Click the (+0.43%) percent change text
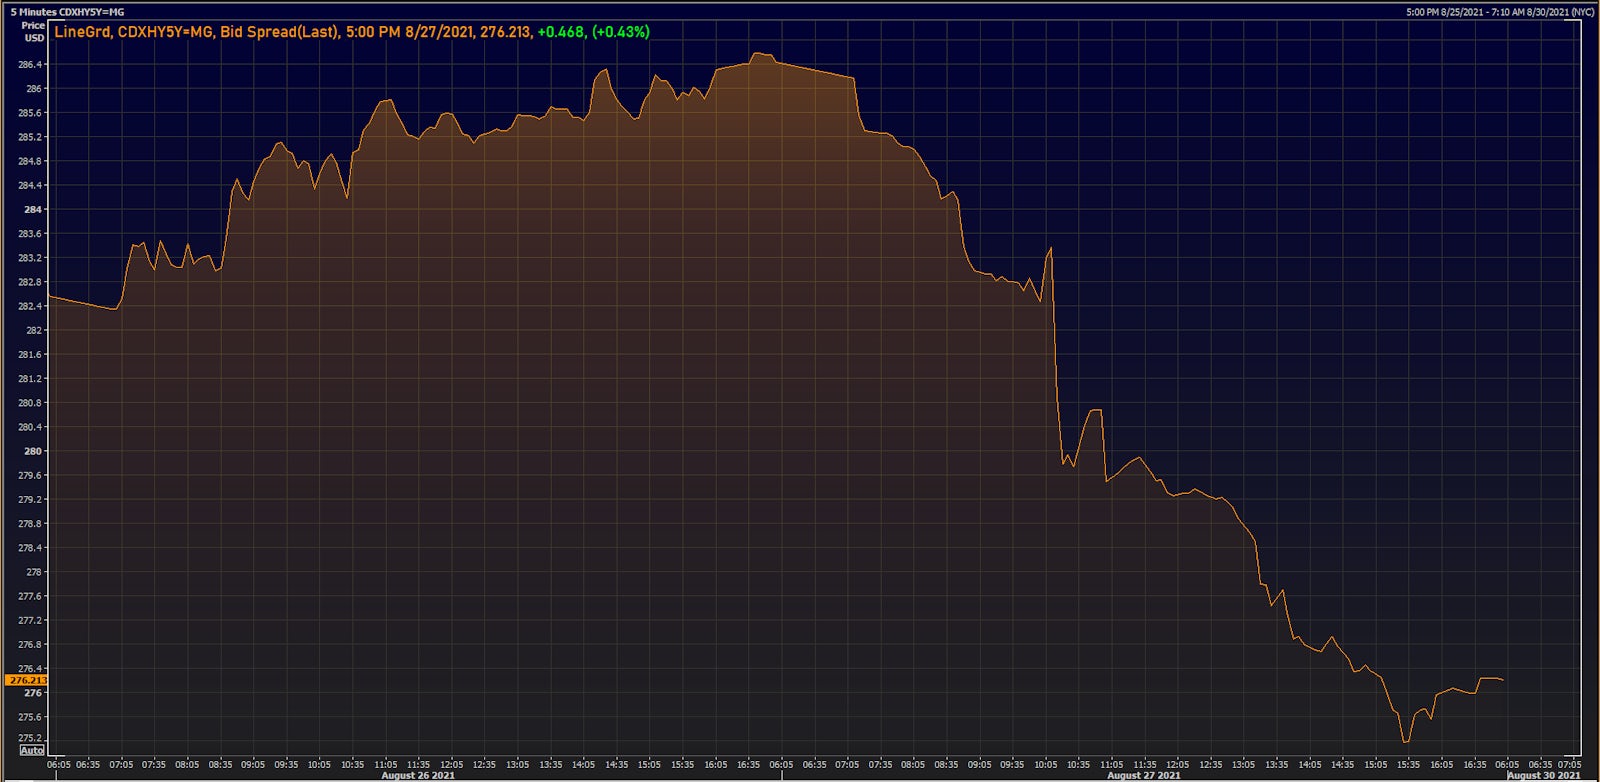Image resolution: width=1600 pixels, height=782 pixels. coord(620,32)
